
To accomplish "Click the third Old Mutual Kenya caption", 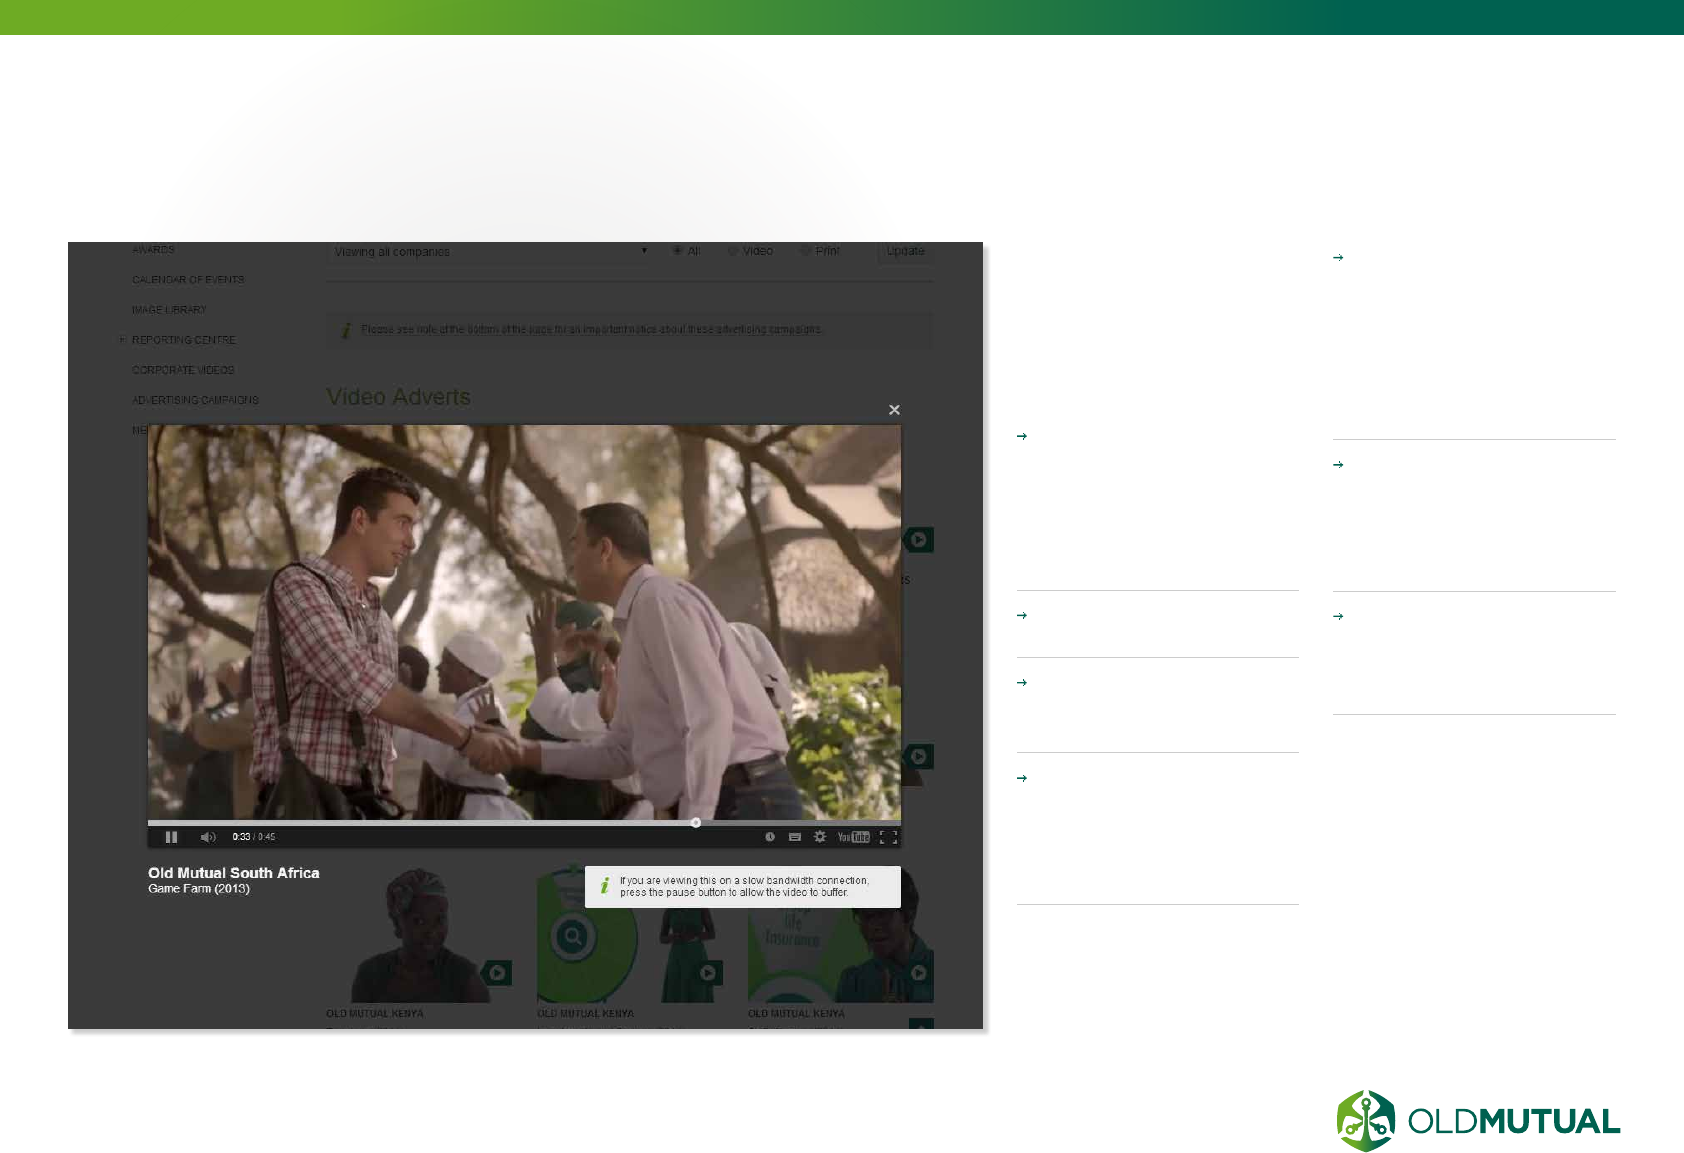I will [796, 1014].
